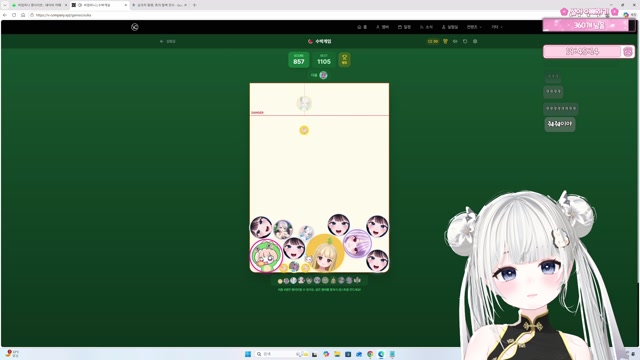Screen dimensions: 640x360
Task: Click the BEST 1105 box
Action: [324, 60]
